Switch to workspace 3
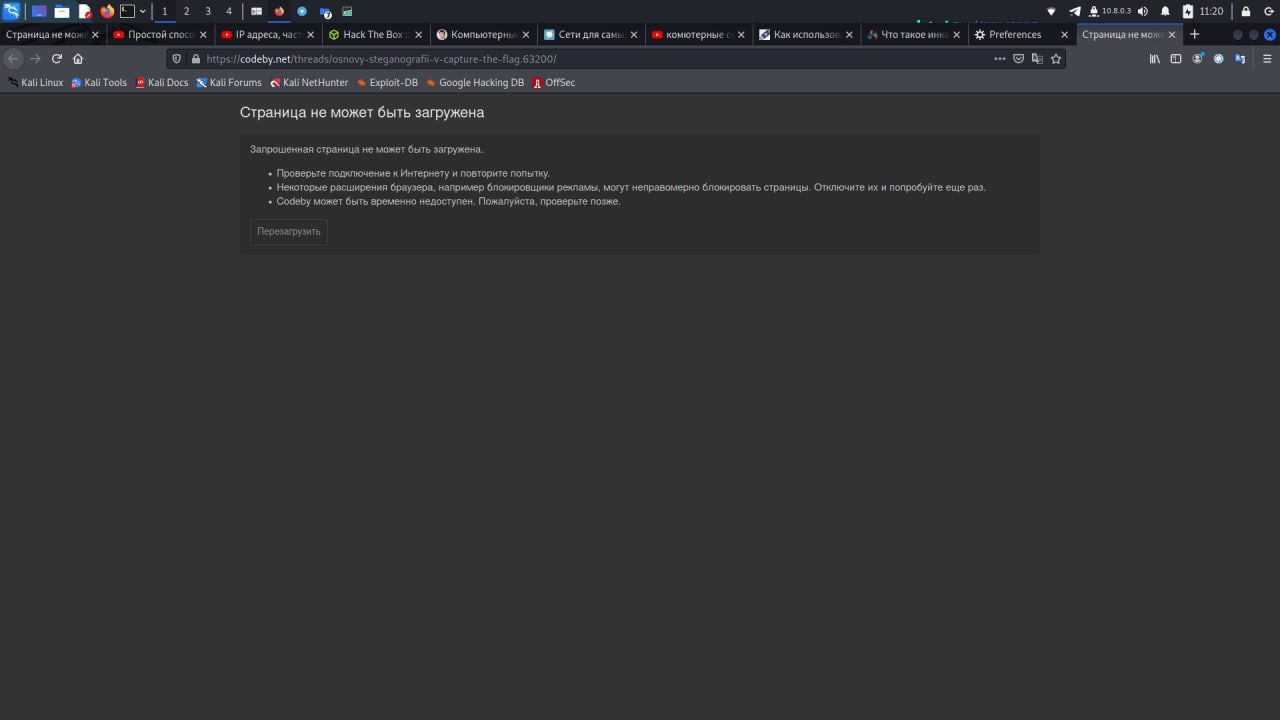Viewport: 1280px width, 720px height. [207, 11]
